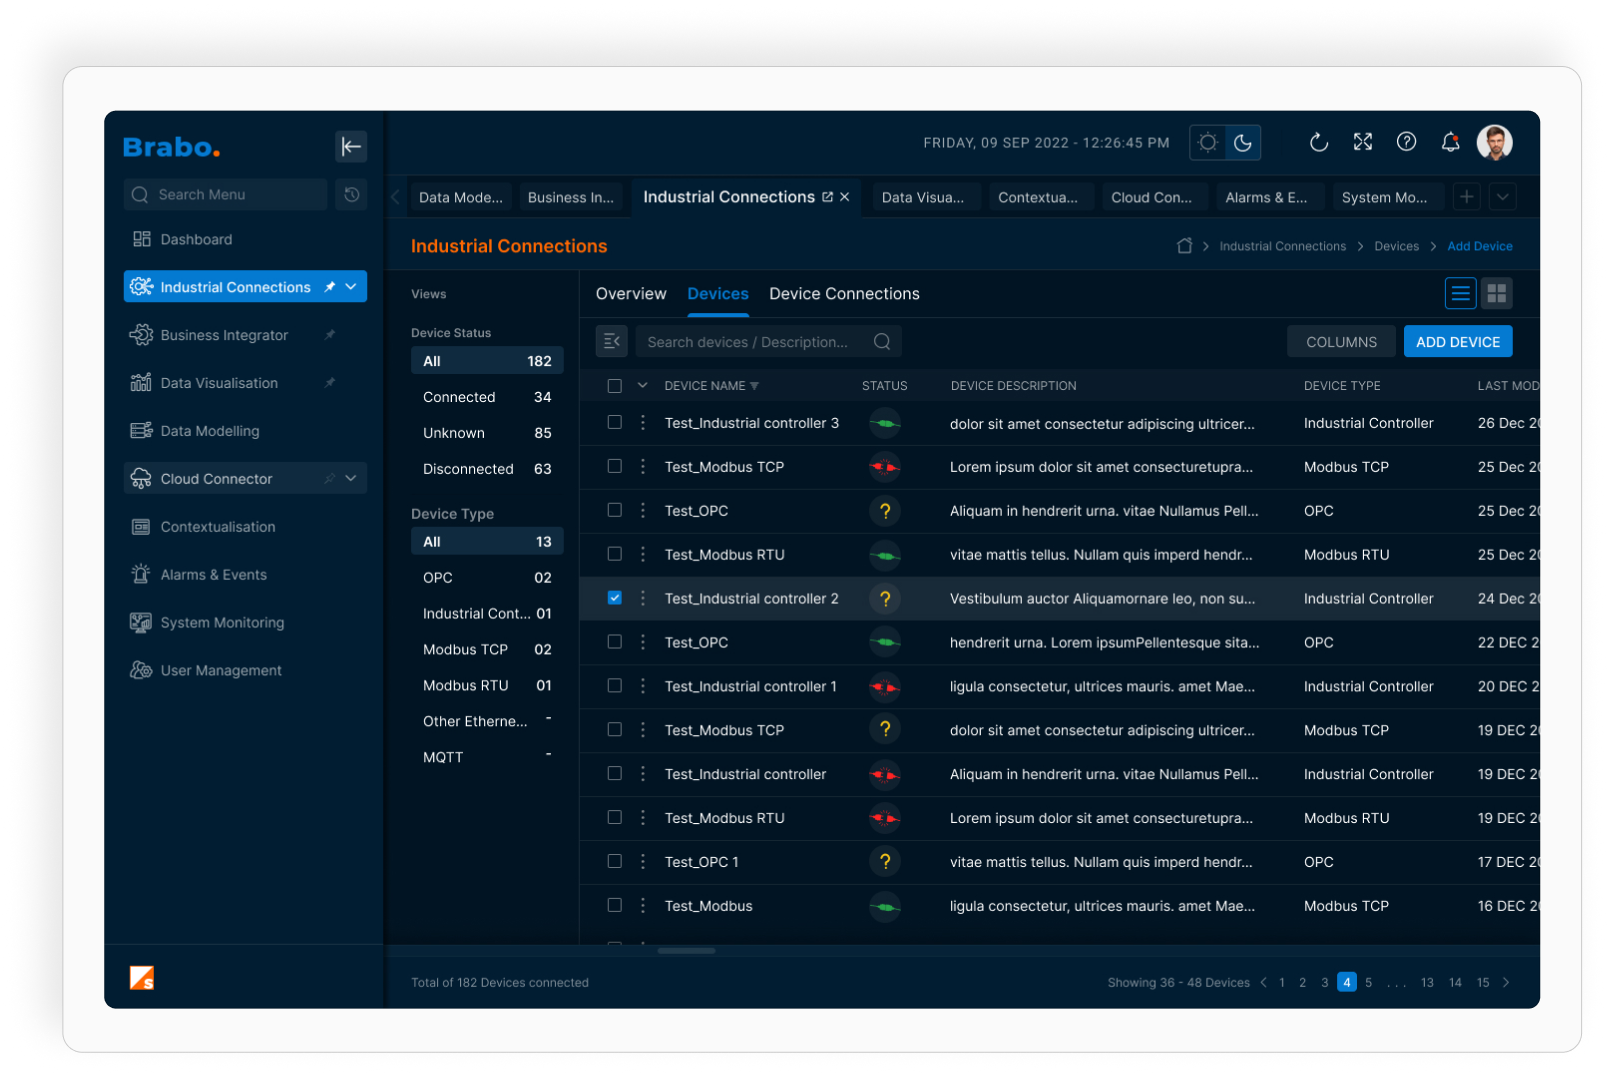This screenshot has height=1075, width=1609.
Task: Collapse the Views filter panel icon
Action: tap(611, 342)
